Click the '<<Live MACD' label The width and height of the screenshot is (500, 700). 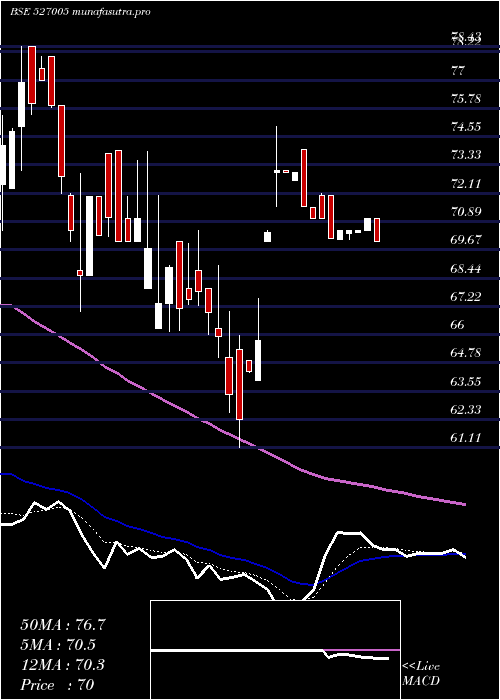tap(421, 674)
